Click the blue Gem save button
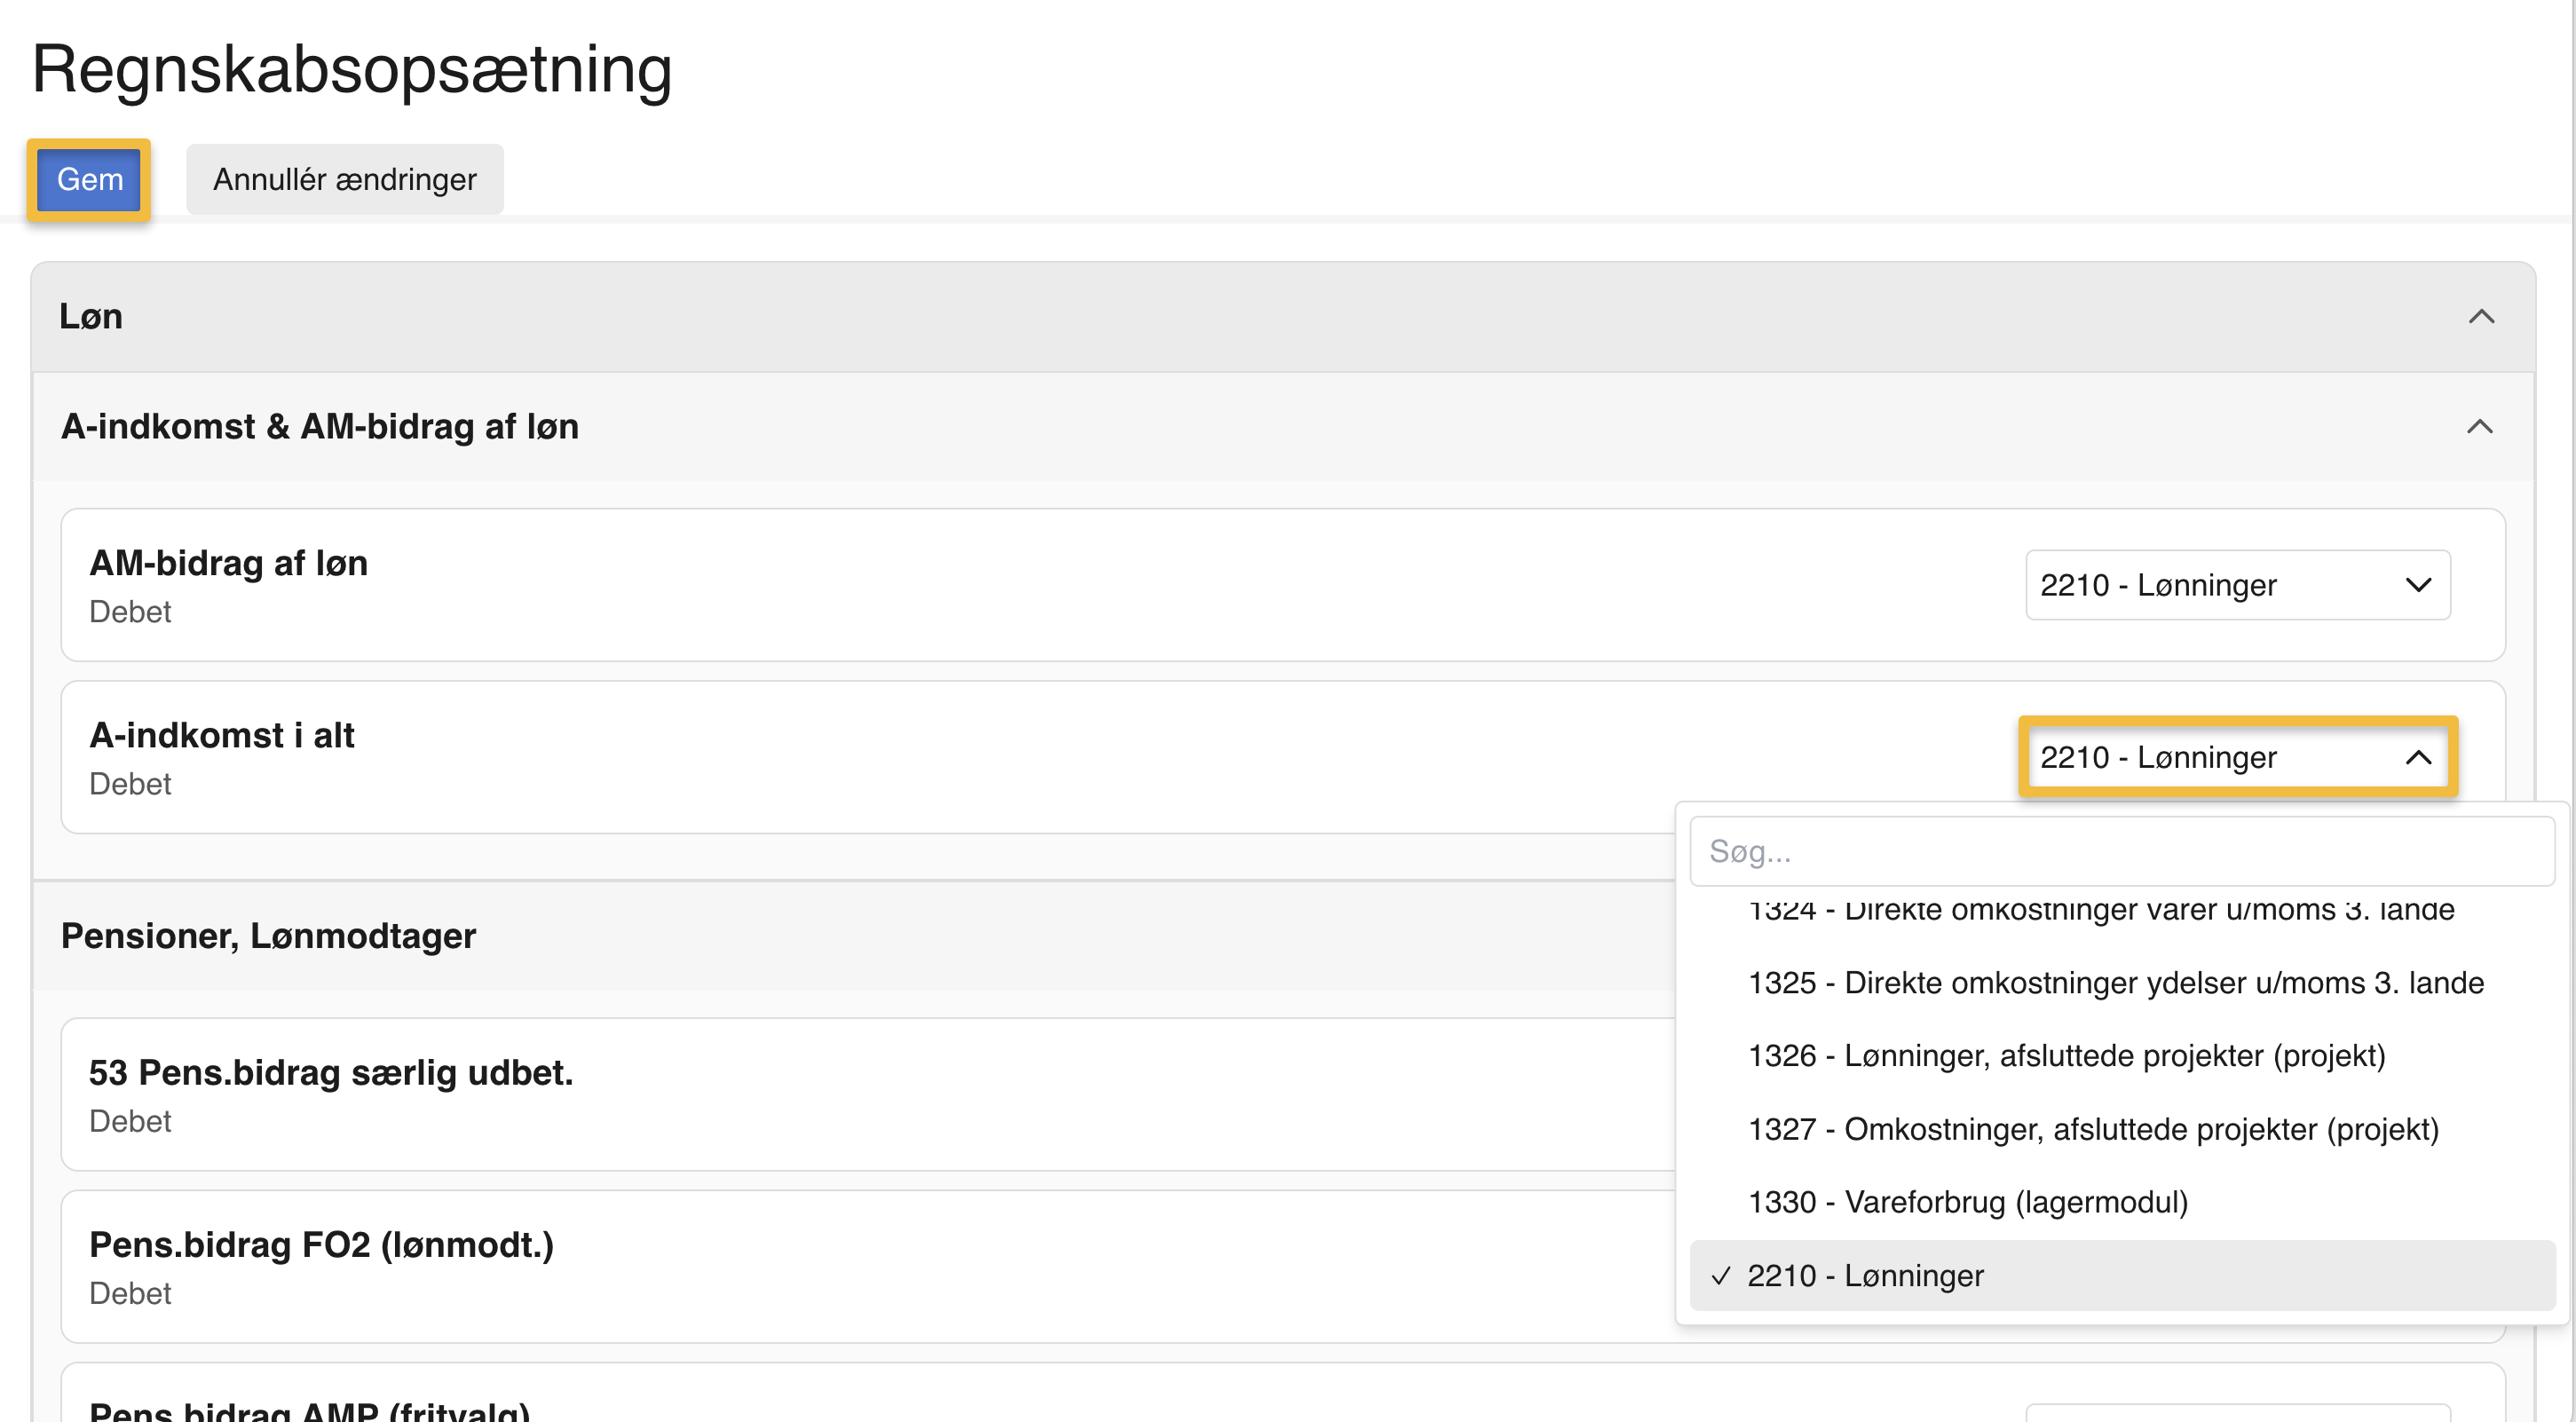The image size is (2576, 1422). pyautogui.click(x=89, y=180)
